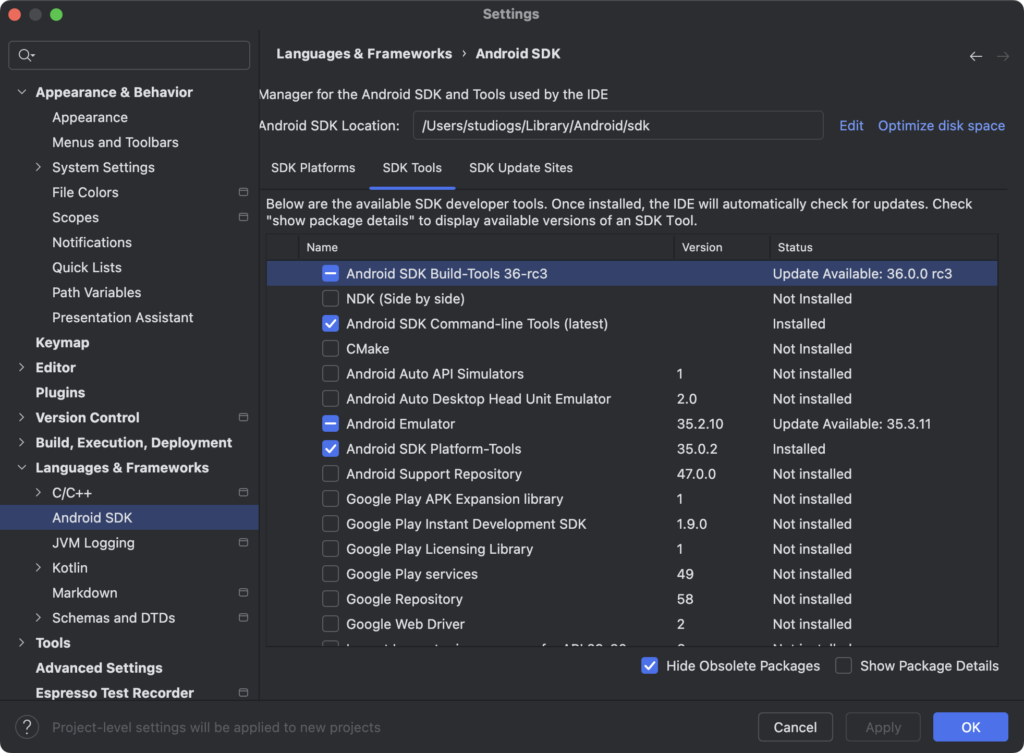This screenshot has height=753, width=1024.
Task: Click the search magnifier icon in settings
Action: tap(26, 56)
